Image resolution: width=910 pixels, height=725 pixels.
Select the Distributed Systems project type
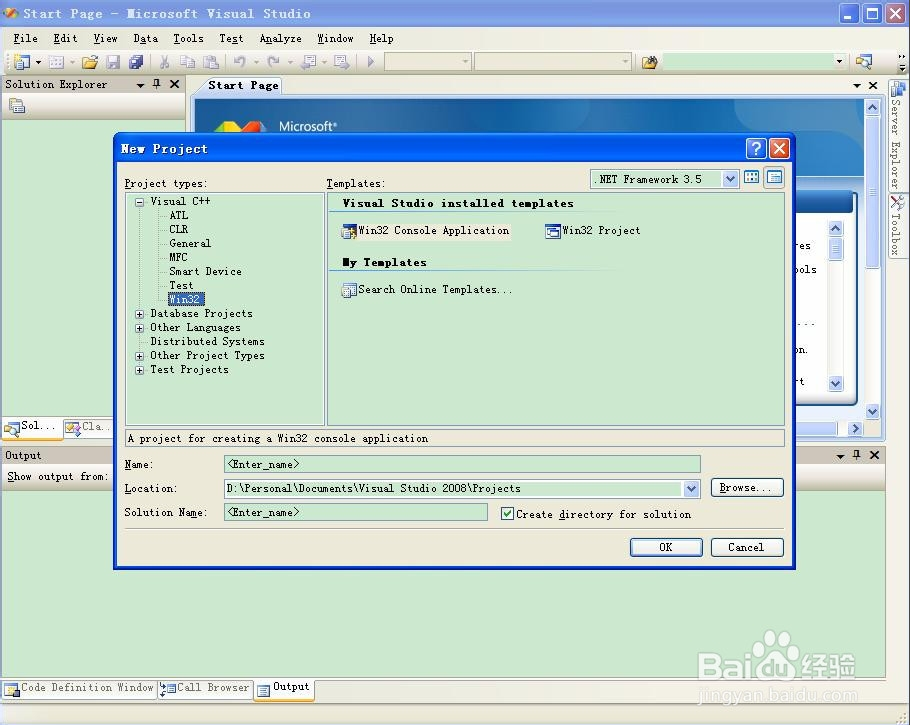[x=207, y=342]
